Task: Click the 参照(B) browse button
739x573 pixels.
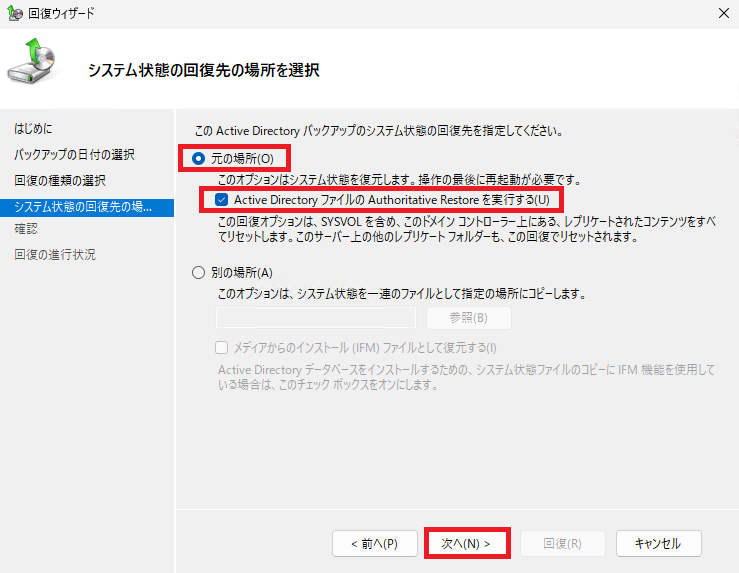Action: (x=468, y=318)
